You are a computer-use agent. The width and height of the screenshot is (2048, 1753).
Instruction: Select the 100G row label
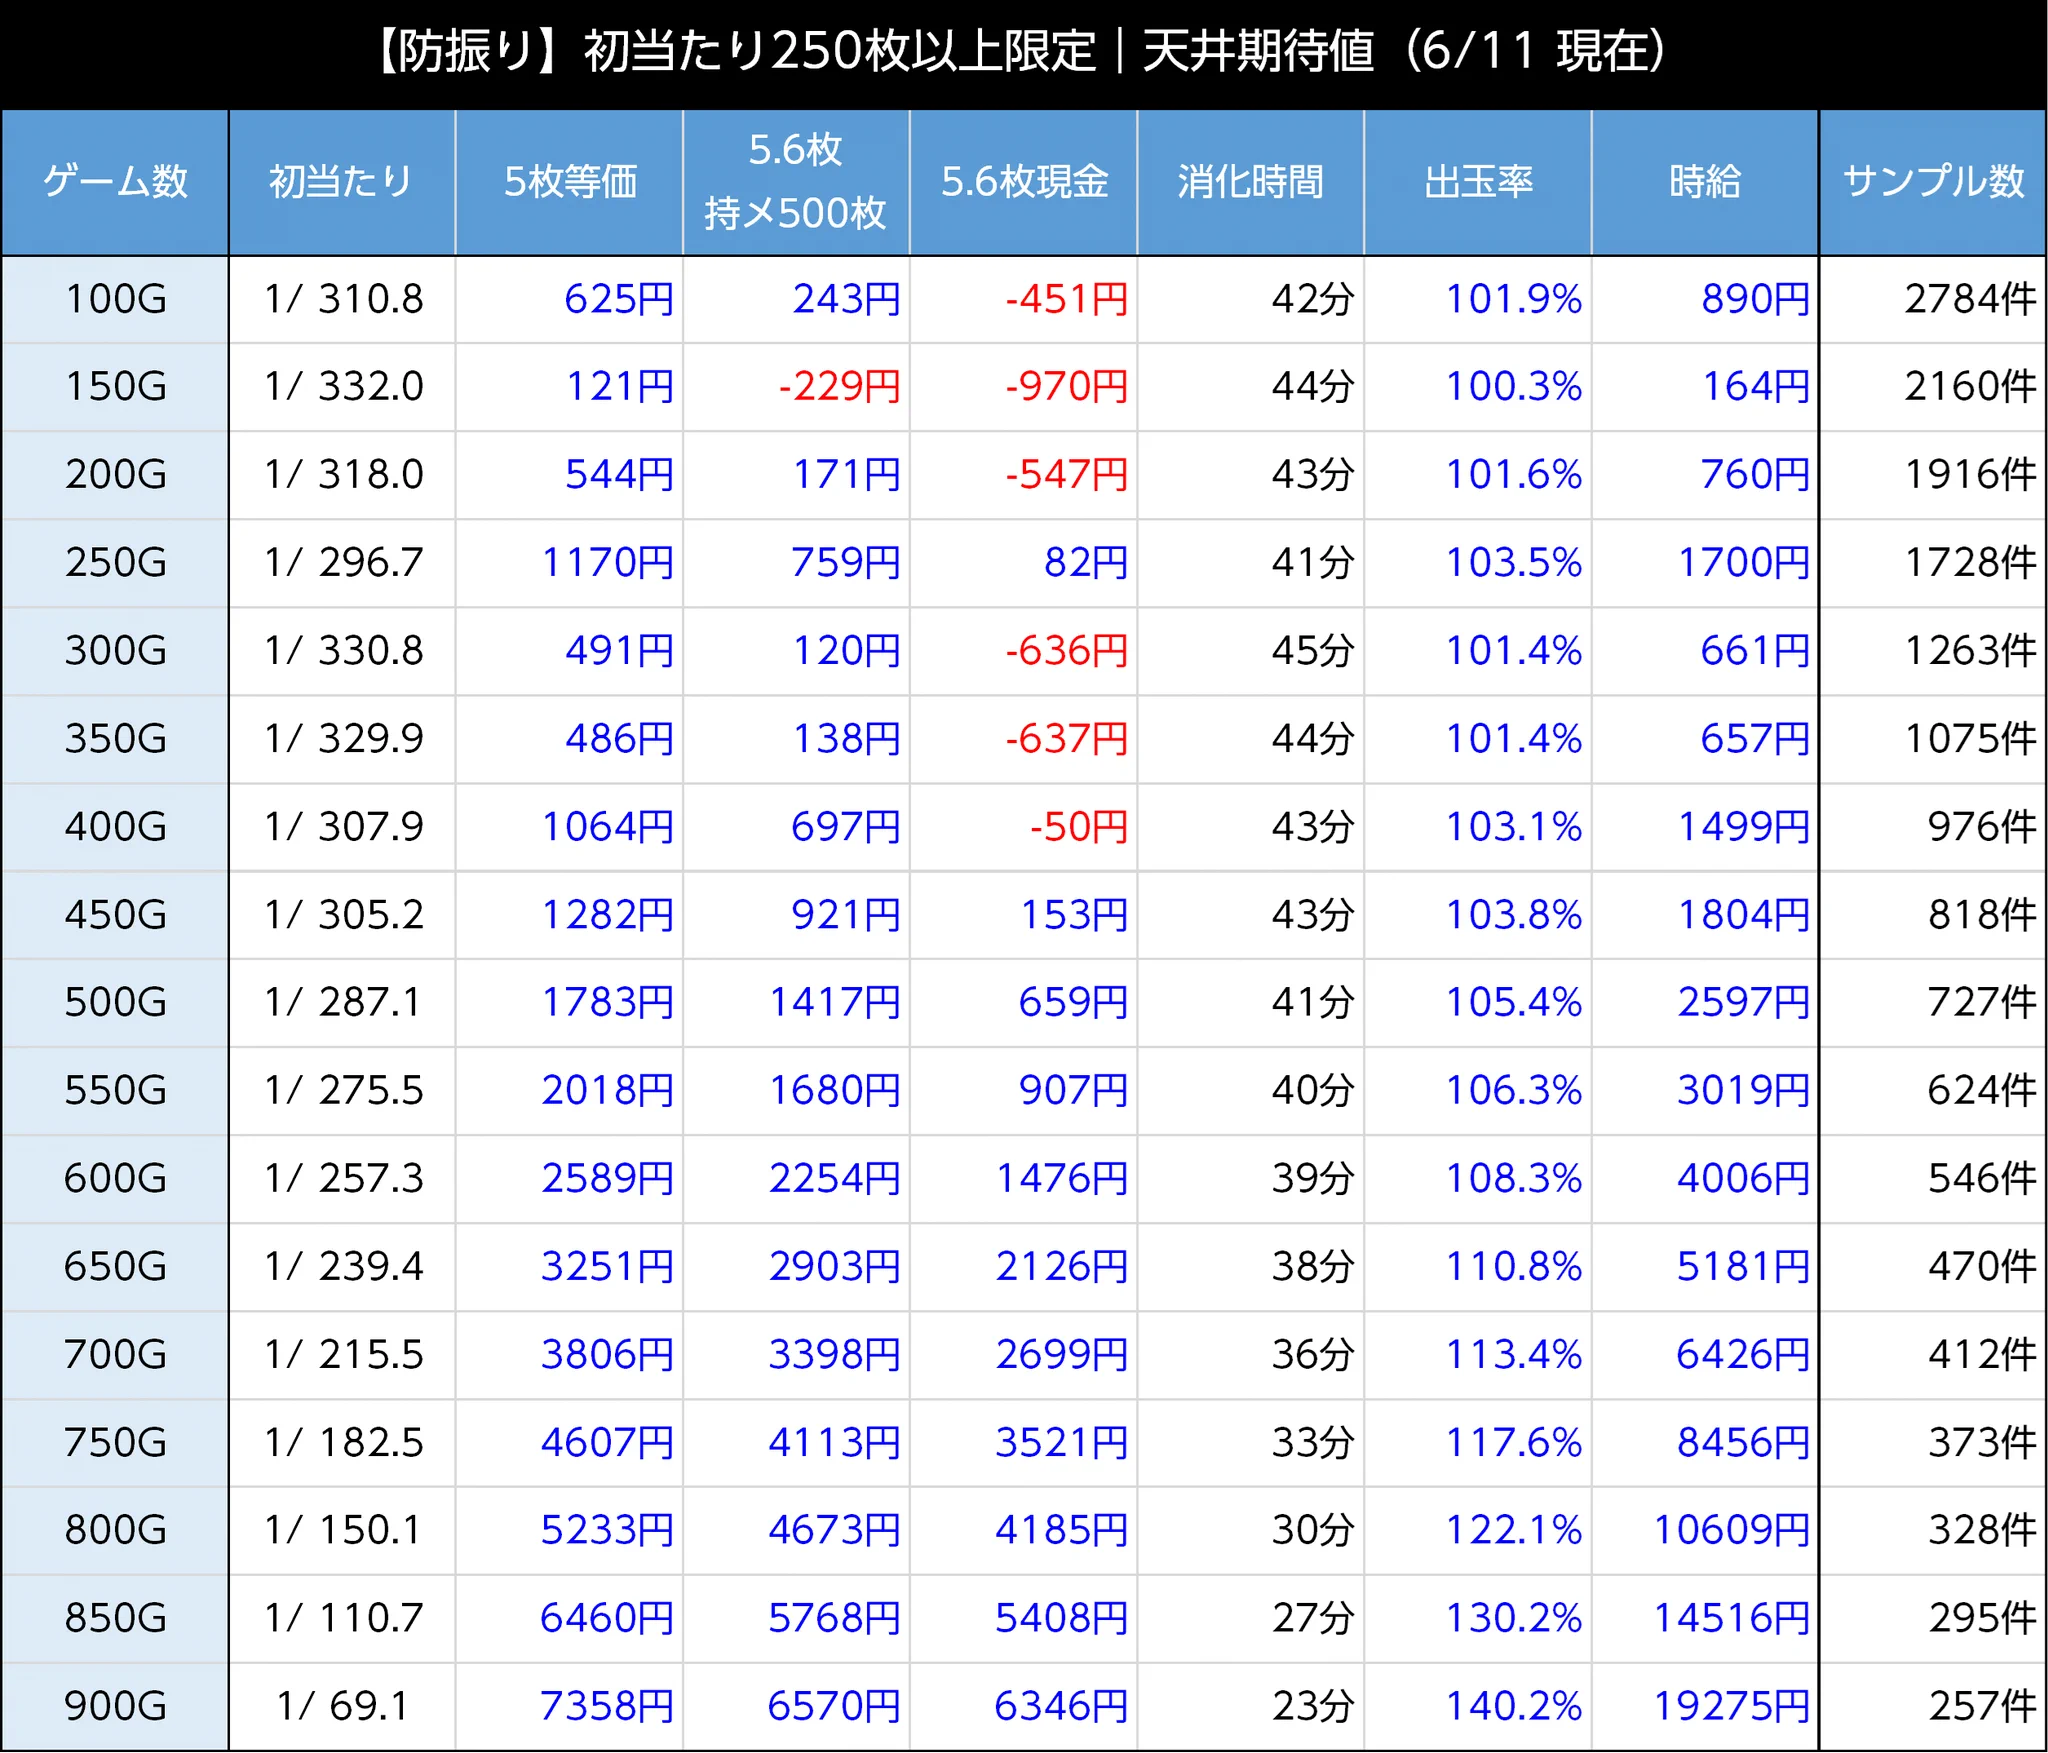[x=116, y=299]
